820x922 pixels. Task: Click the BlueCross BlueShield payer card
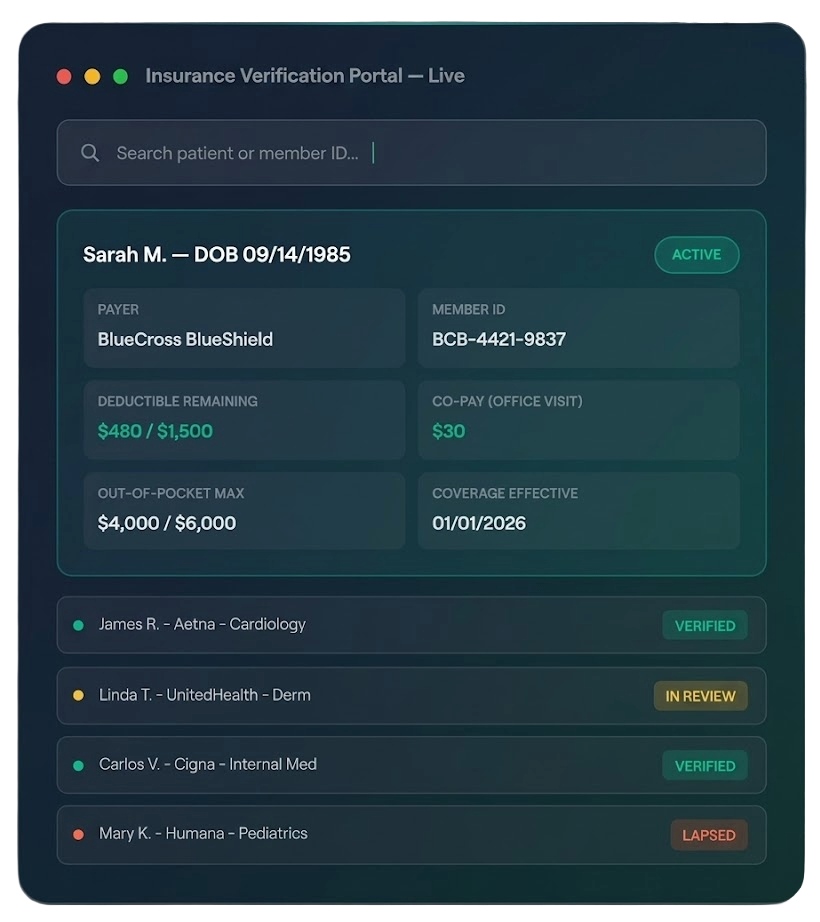244,328
